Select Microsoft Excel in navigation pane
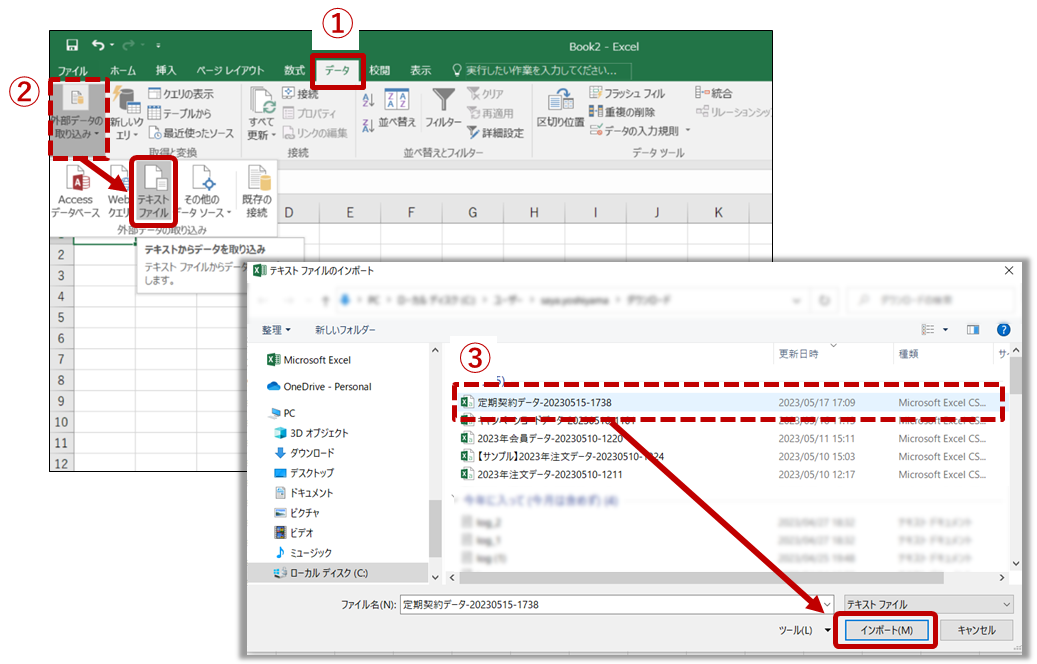This screenshot has width=1037, height=664. pyautogui.click(x=309, y=360)
